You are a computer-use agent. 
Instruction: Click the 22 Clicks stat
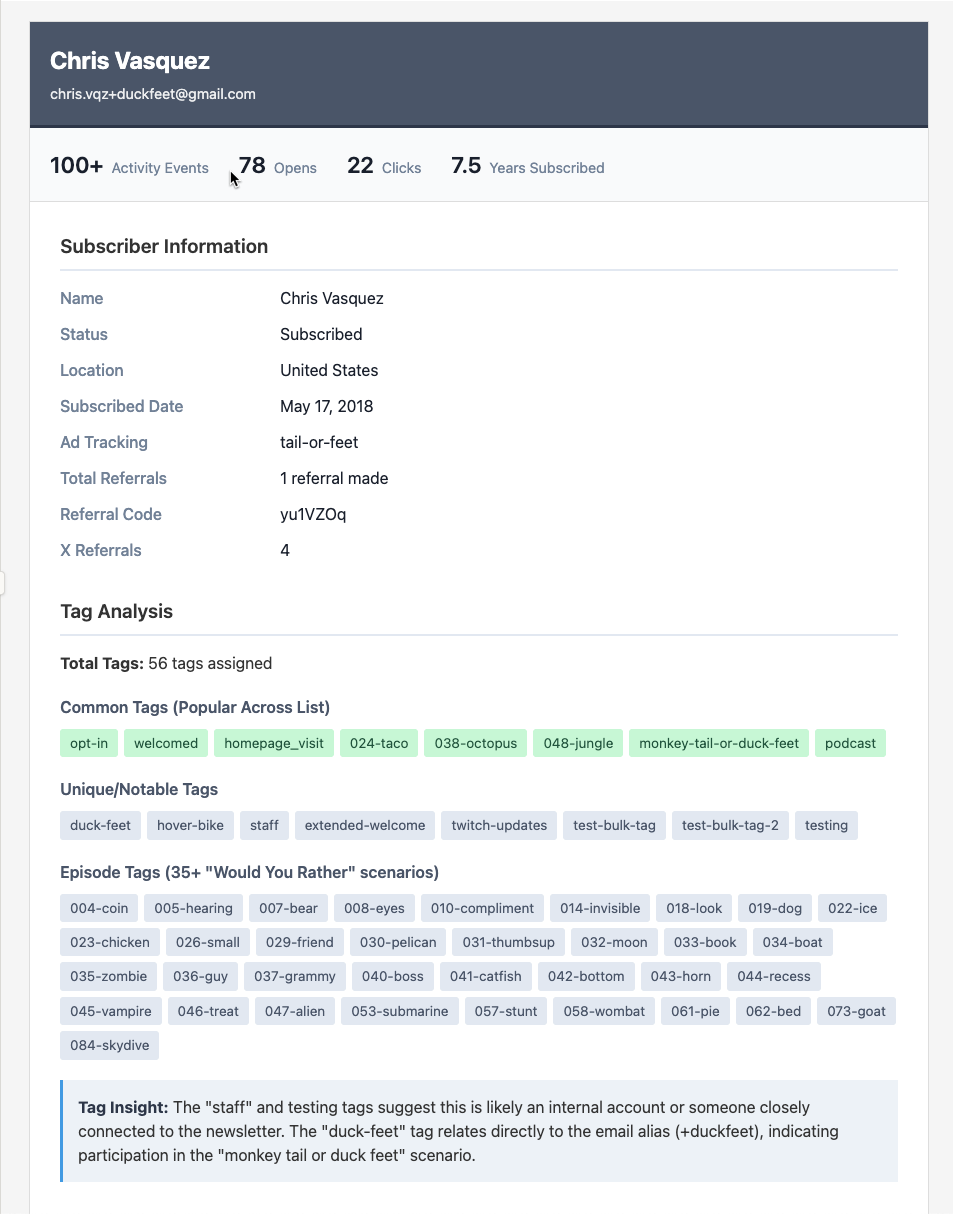[x=384, y=166]
